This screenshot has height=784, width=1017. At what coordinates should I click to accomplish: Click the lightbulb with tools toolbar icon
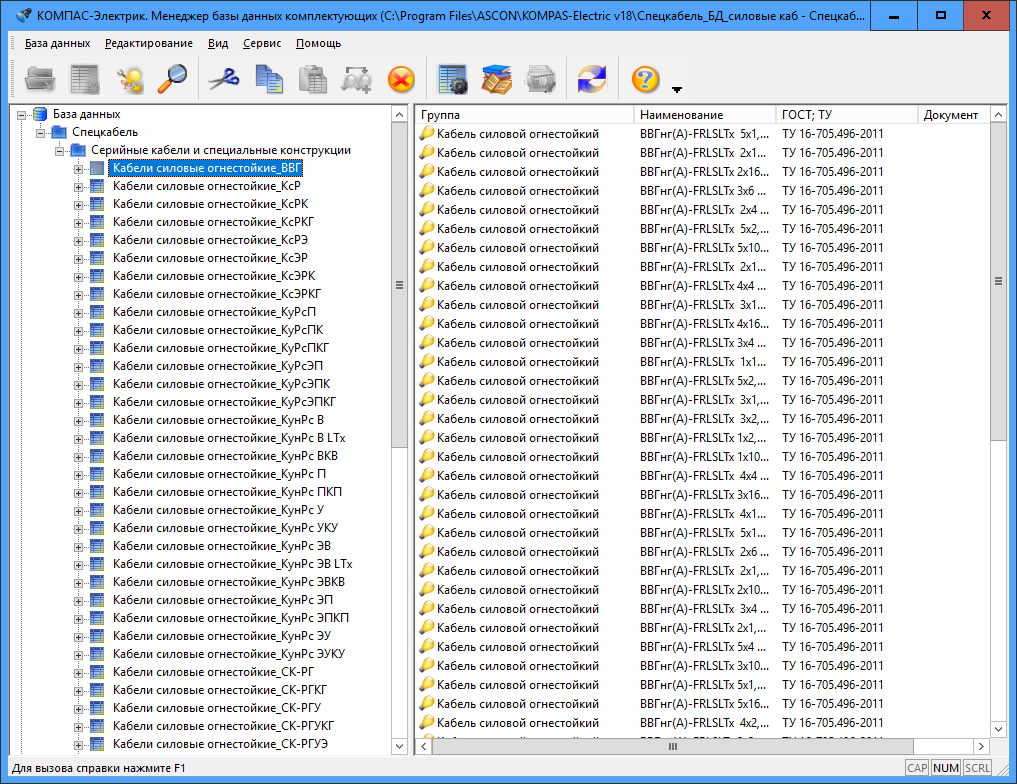[x=130, y=79]
